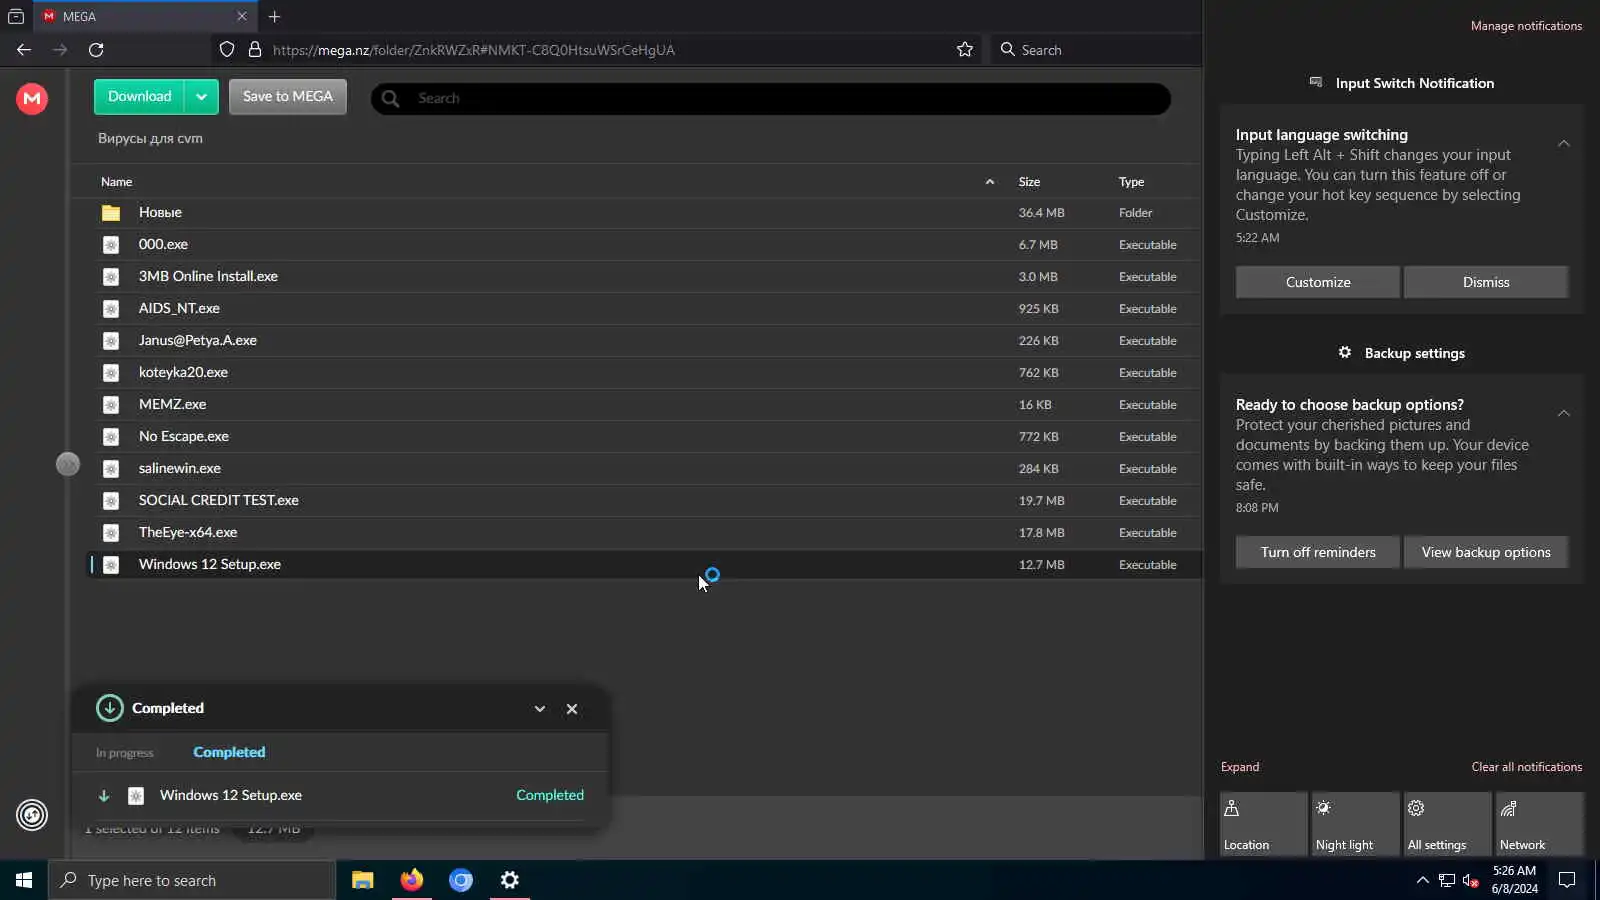Open the Windows Start menu
This screenshot has width=1600, height=900.
pos(24,880)
